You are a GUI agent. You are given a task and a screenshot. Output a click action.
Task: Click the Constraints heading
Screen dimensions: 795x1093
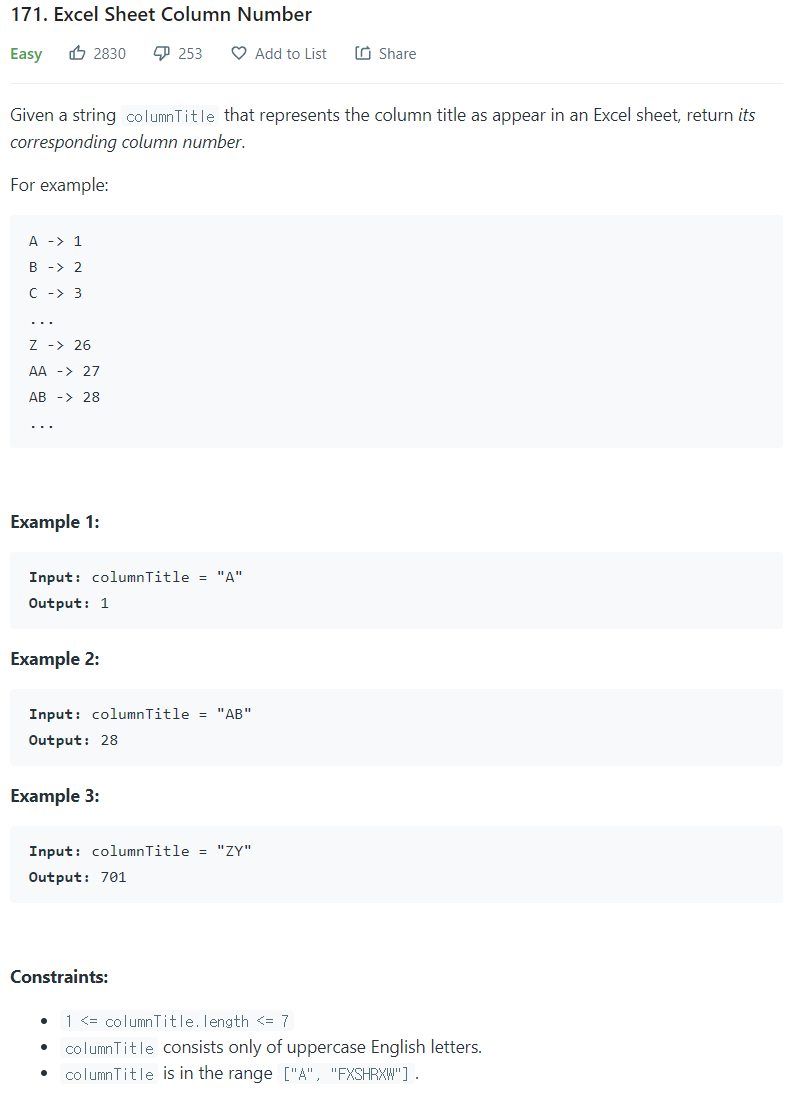pos(59,977)
